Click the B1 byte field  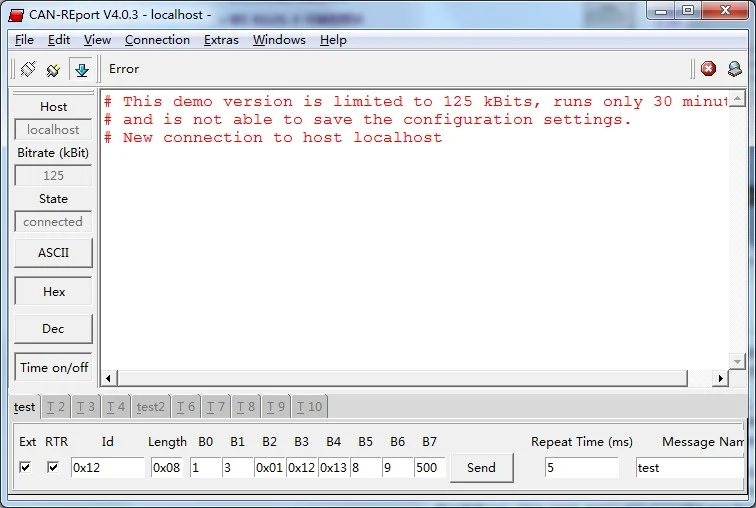pyautogui.click(x=237, y=468)
